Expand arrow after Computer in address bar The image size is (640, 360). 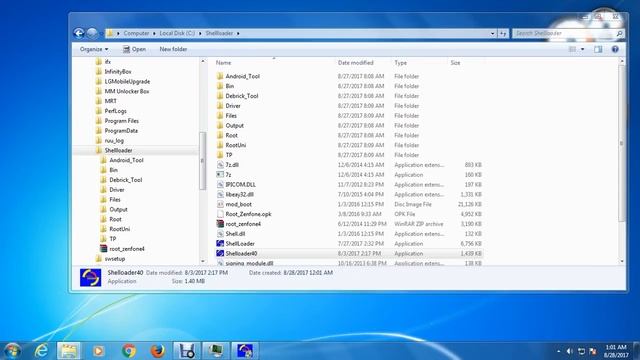tap(154, 33)
